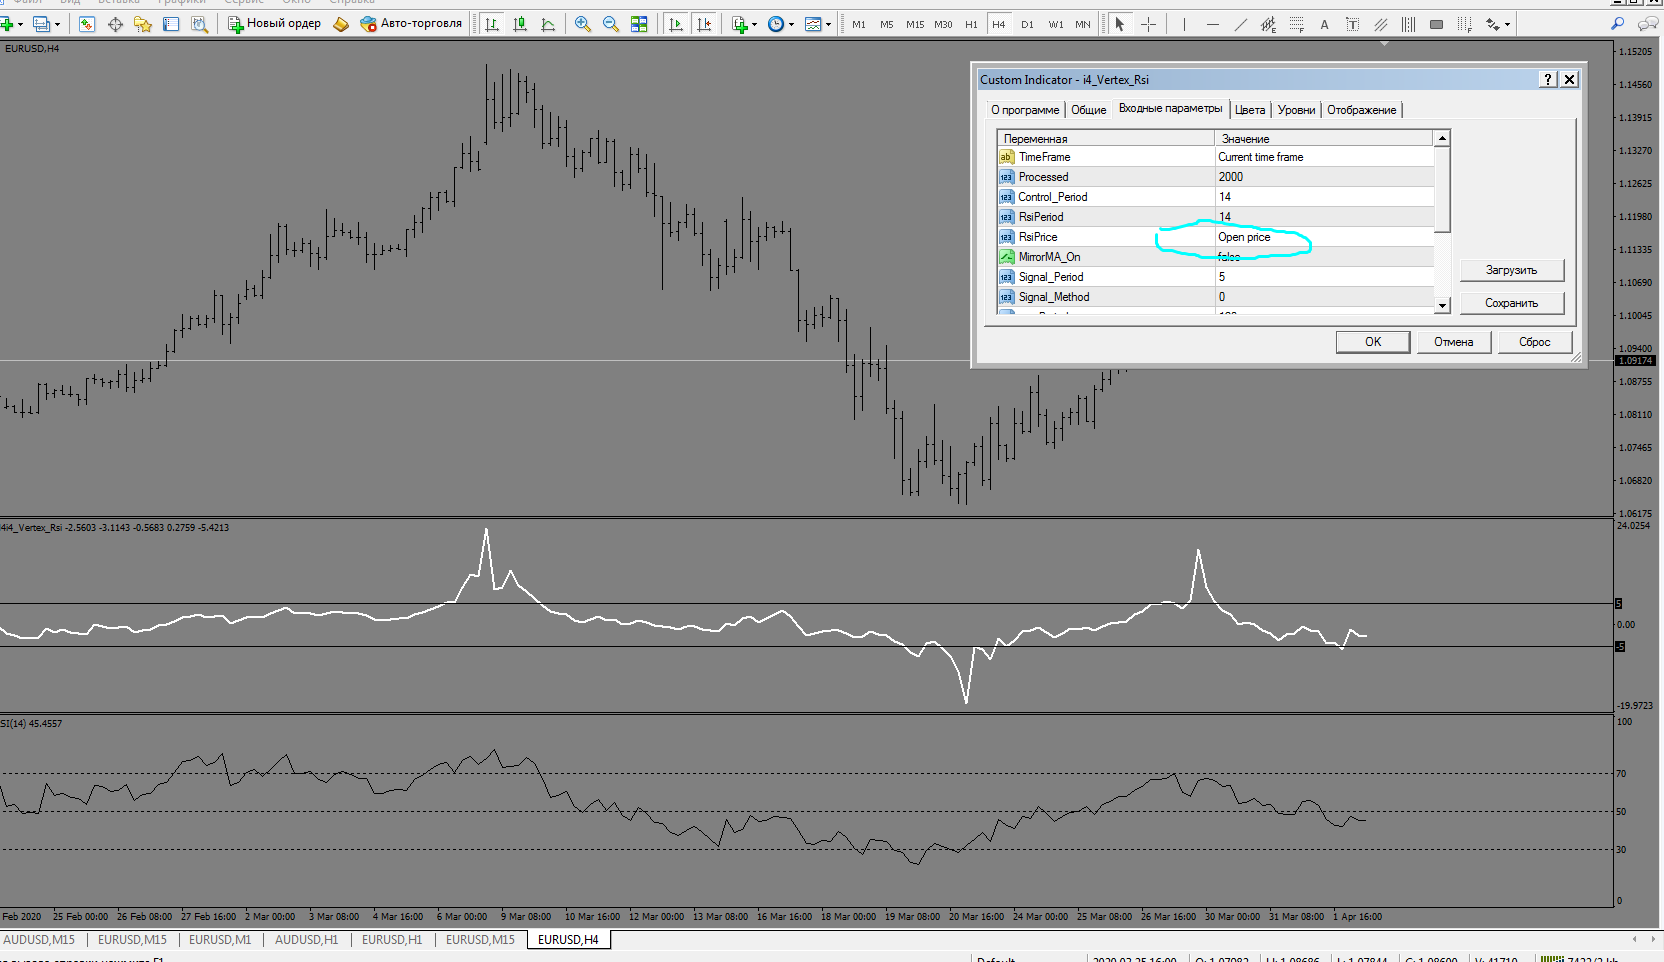This screenshot has width=1664, height=962.
Task: Expand the periodicity clock dropdown arrow
Action: 791,24
